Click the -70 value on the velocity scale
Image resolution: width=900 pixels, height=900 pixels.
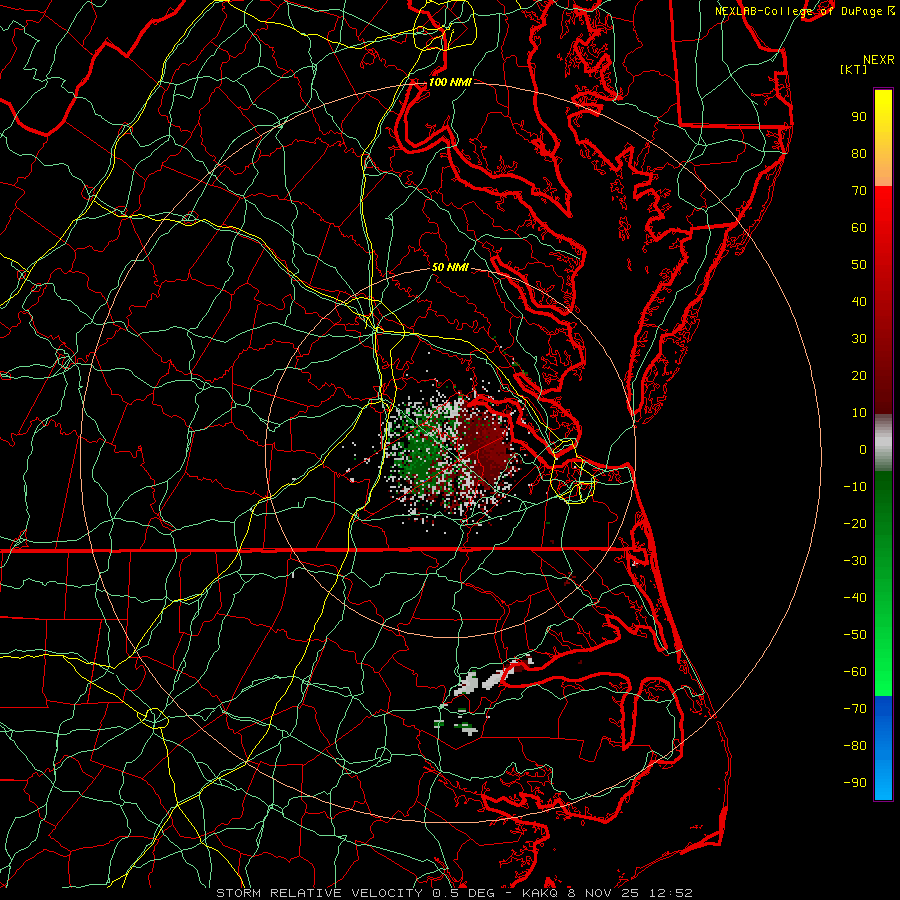point(855,709)
